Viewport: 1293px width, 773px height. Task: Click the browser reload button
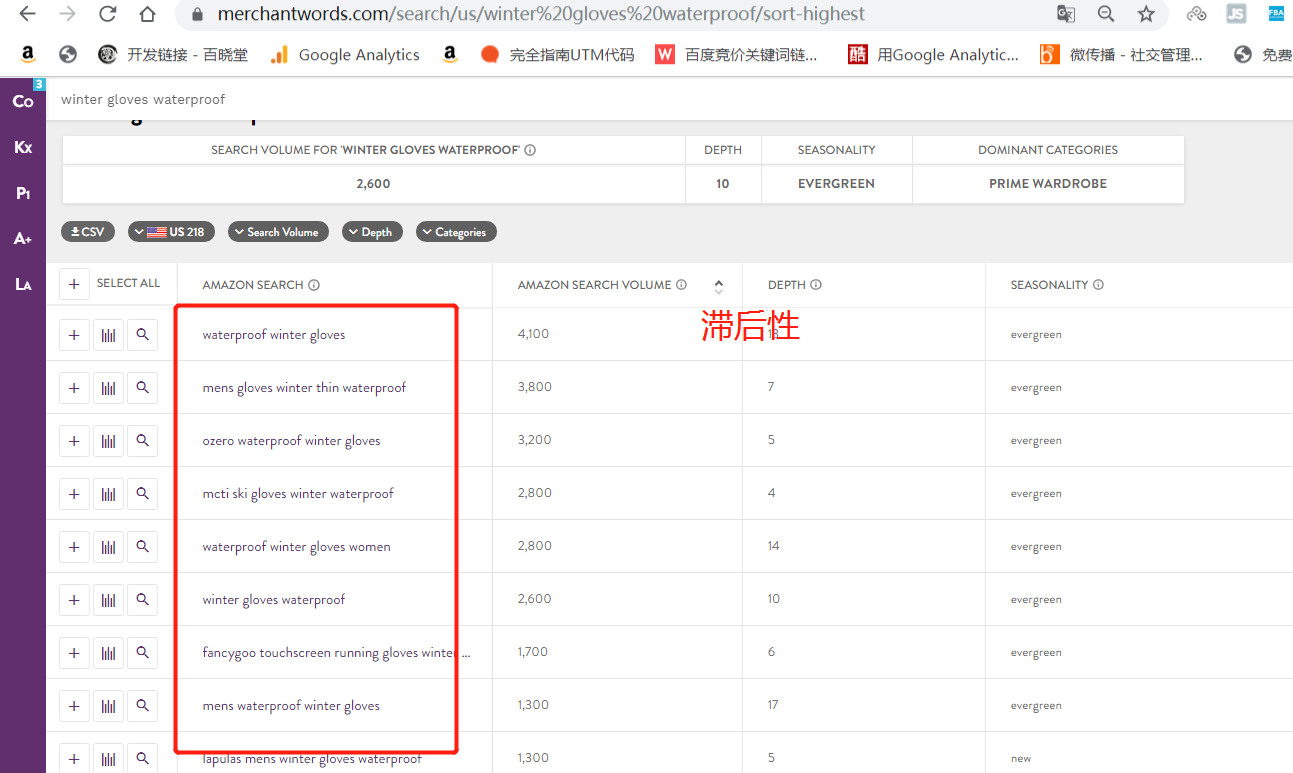point(107,14)
